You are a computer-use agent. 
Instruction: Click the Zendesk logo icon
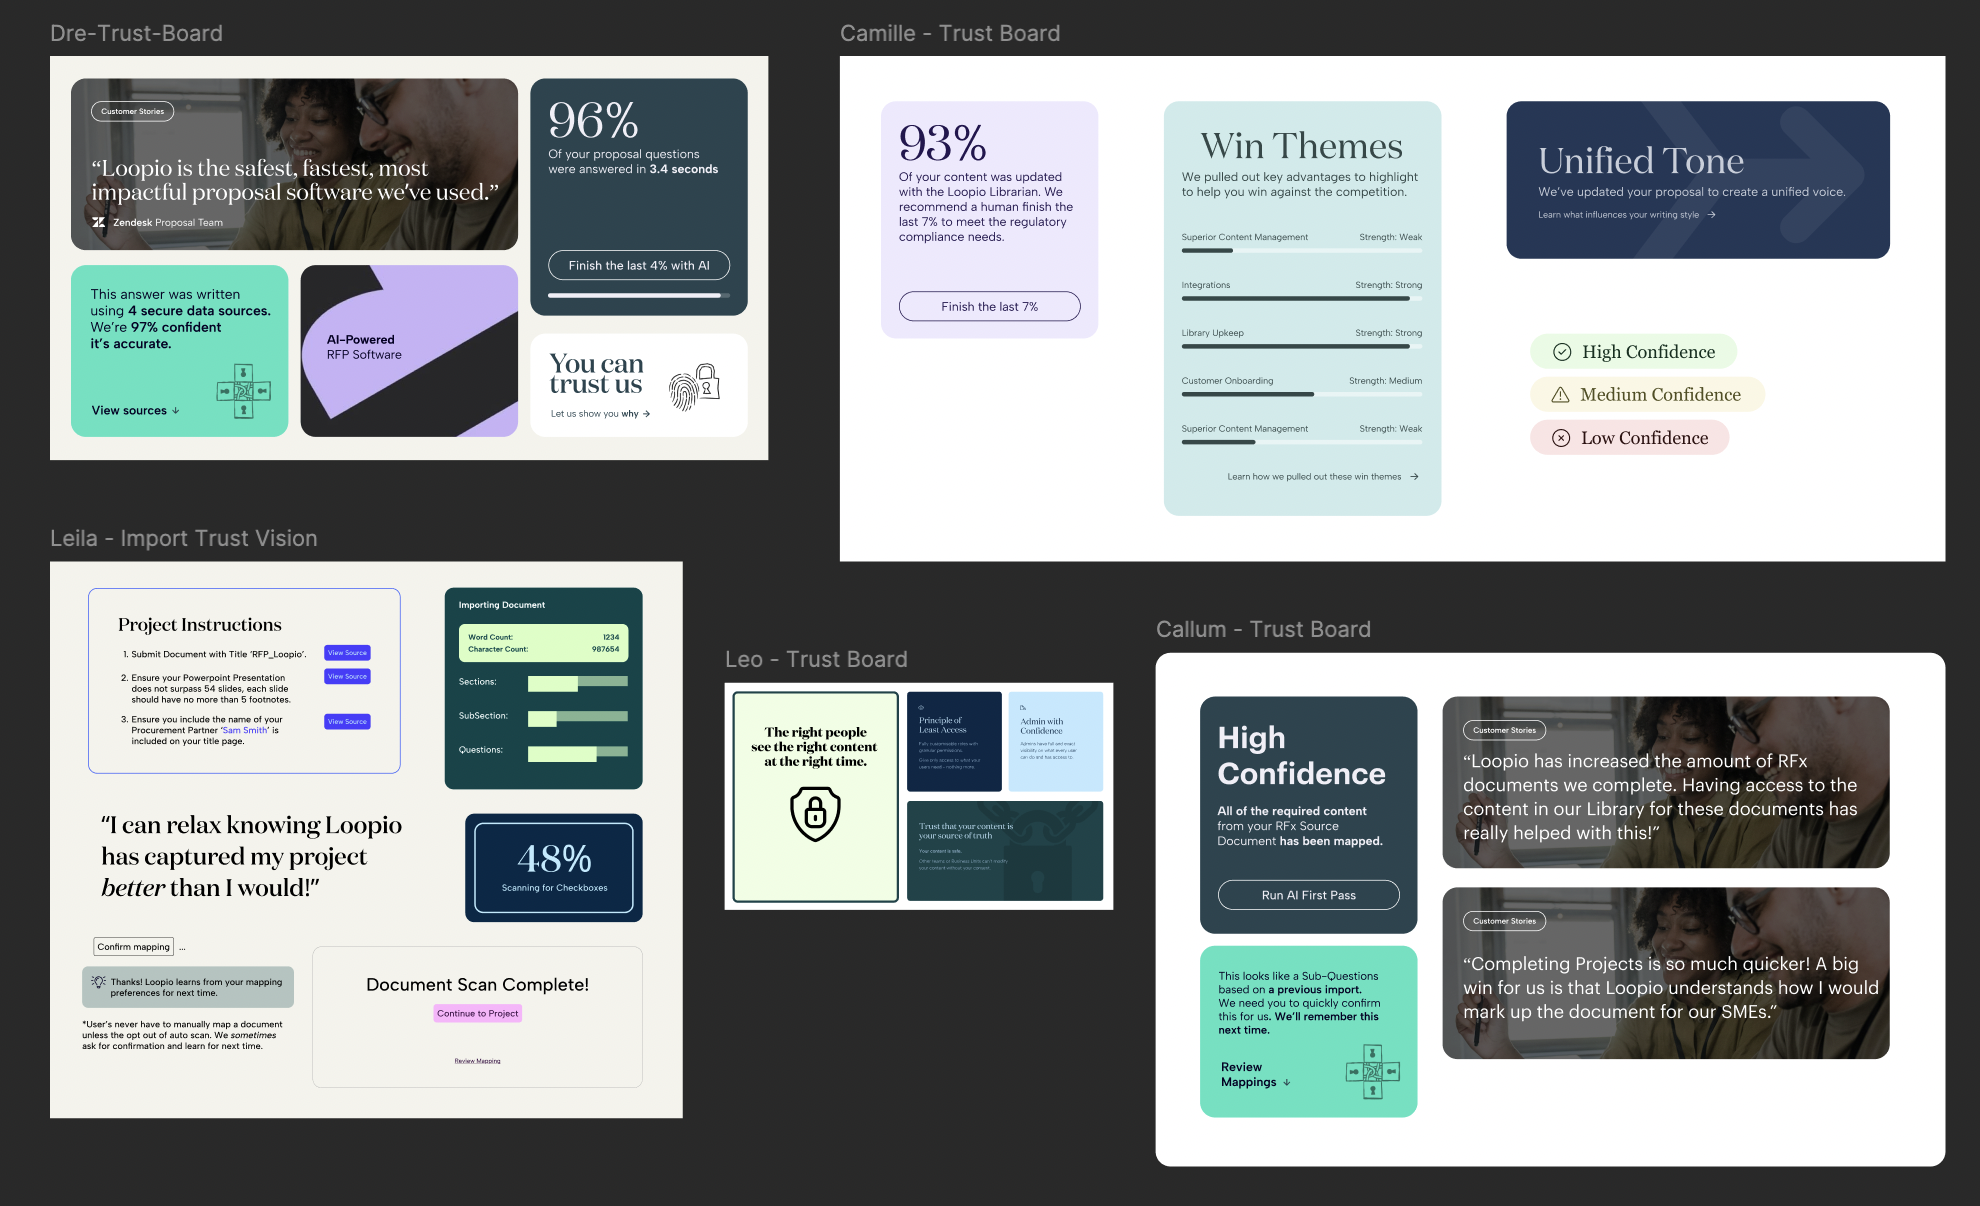click(99, 222)
